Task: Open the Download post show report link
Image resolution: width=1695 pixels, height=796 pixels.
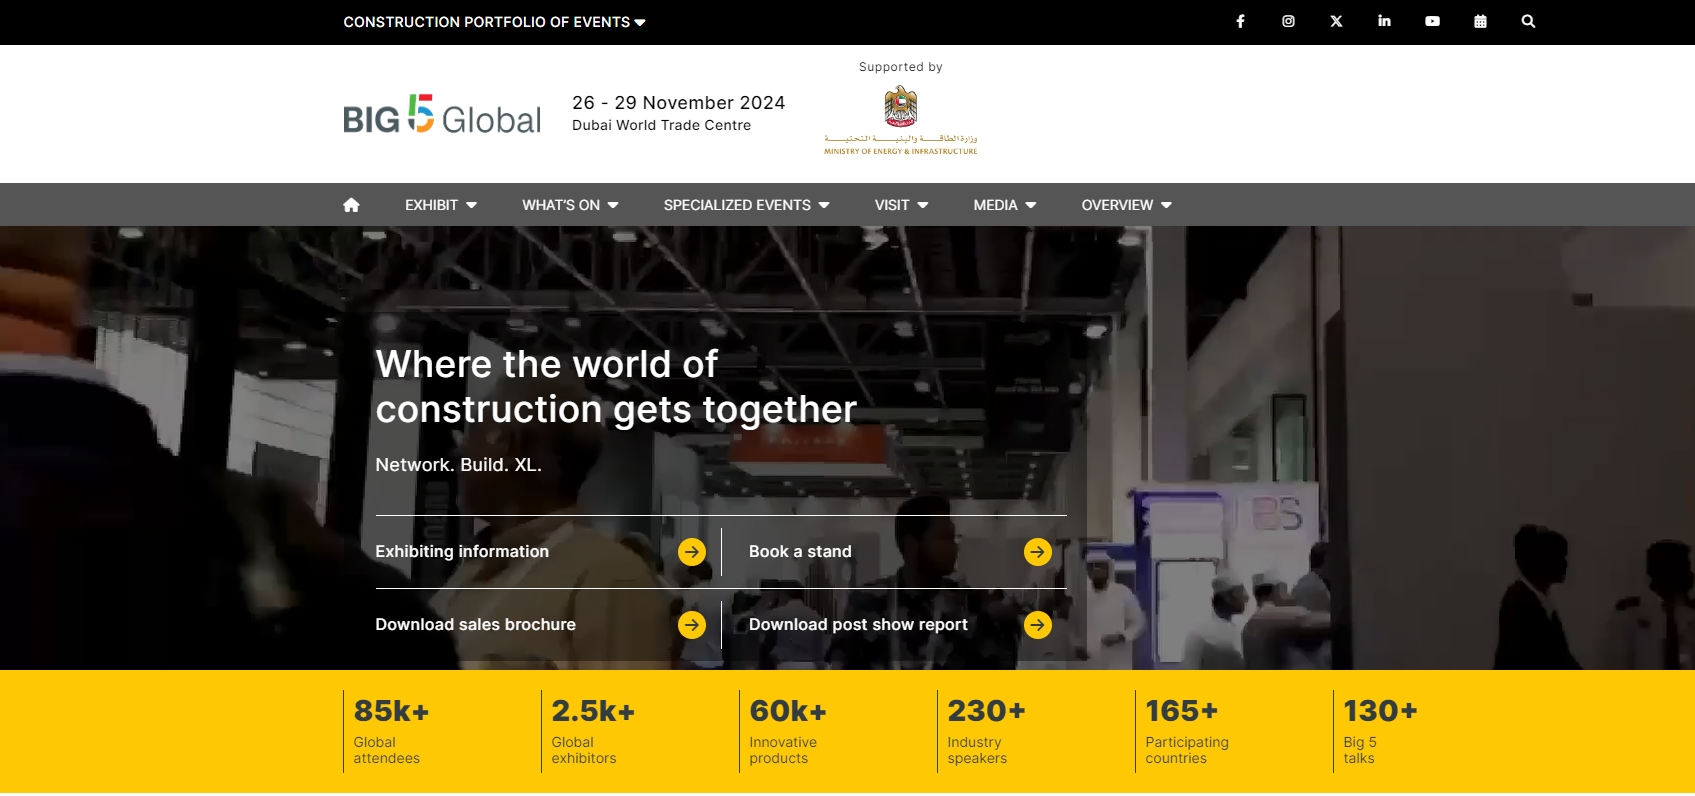Action: coord(858,625)
